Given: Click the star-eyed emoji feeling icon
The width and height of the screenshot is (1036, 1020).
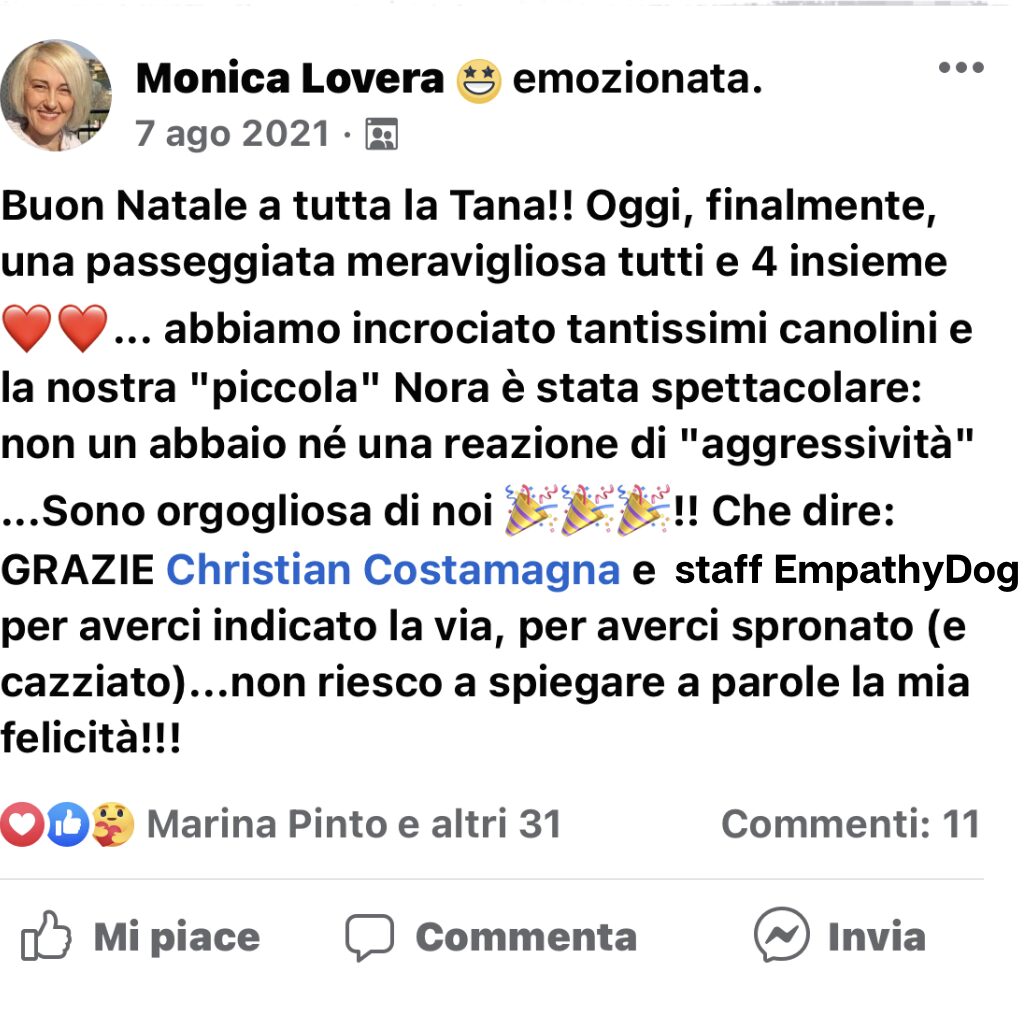Looking at the screenshot, I should [478, 80].
